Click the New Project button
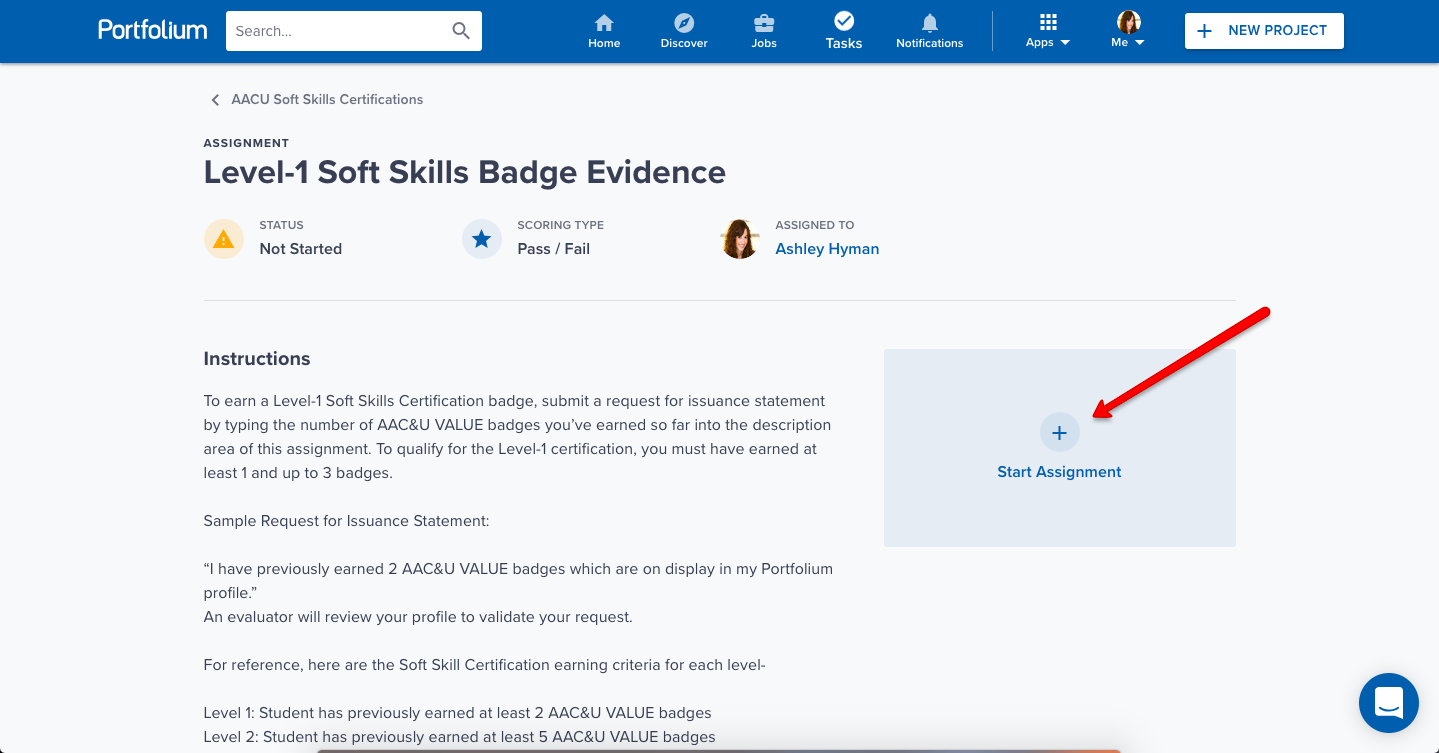The width and height of the screenshot is (1439, 753). coord(1264,31)
